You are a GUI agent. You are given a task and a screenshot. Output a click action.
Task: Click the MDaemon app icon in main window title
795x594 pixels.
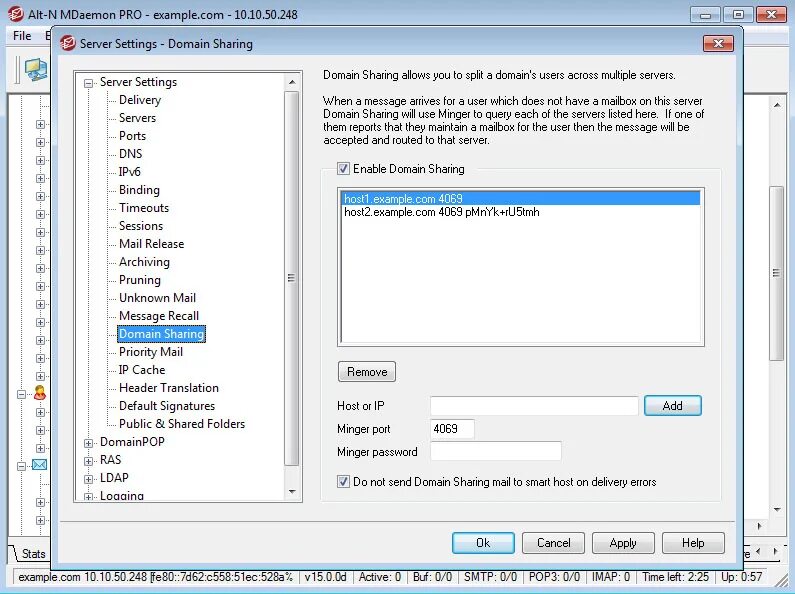tap(15, 14)
